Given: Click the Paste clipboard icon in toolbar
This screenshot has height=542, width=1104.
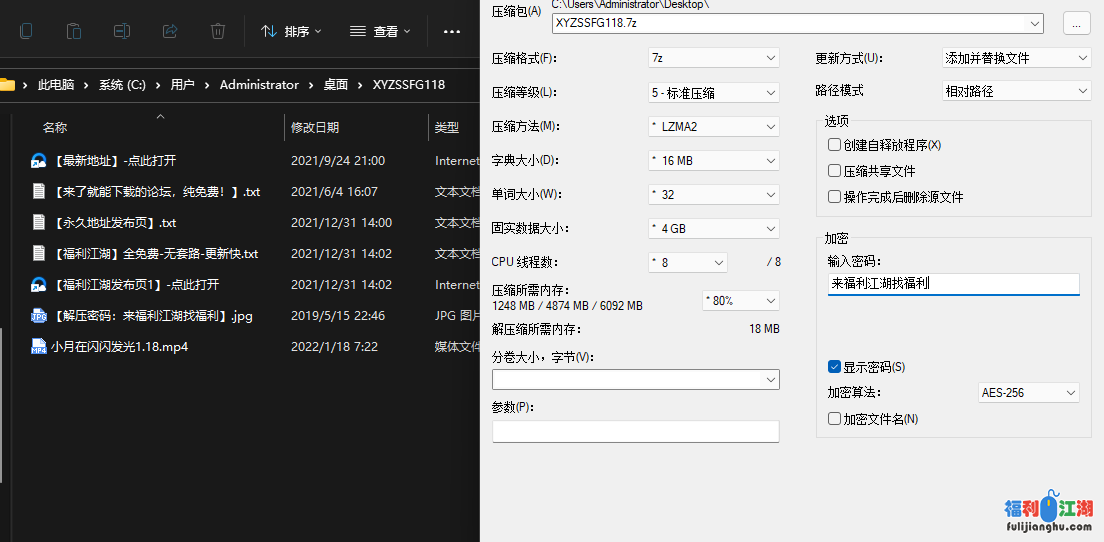Looking at the screenshot, I should tap(74, 31).
